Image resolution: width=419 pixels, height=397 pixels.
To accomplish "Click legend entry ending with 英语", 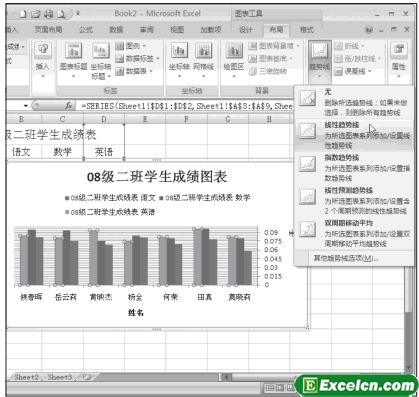I will (x=110, y=212).
